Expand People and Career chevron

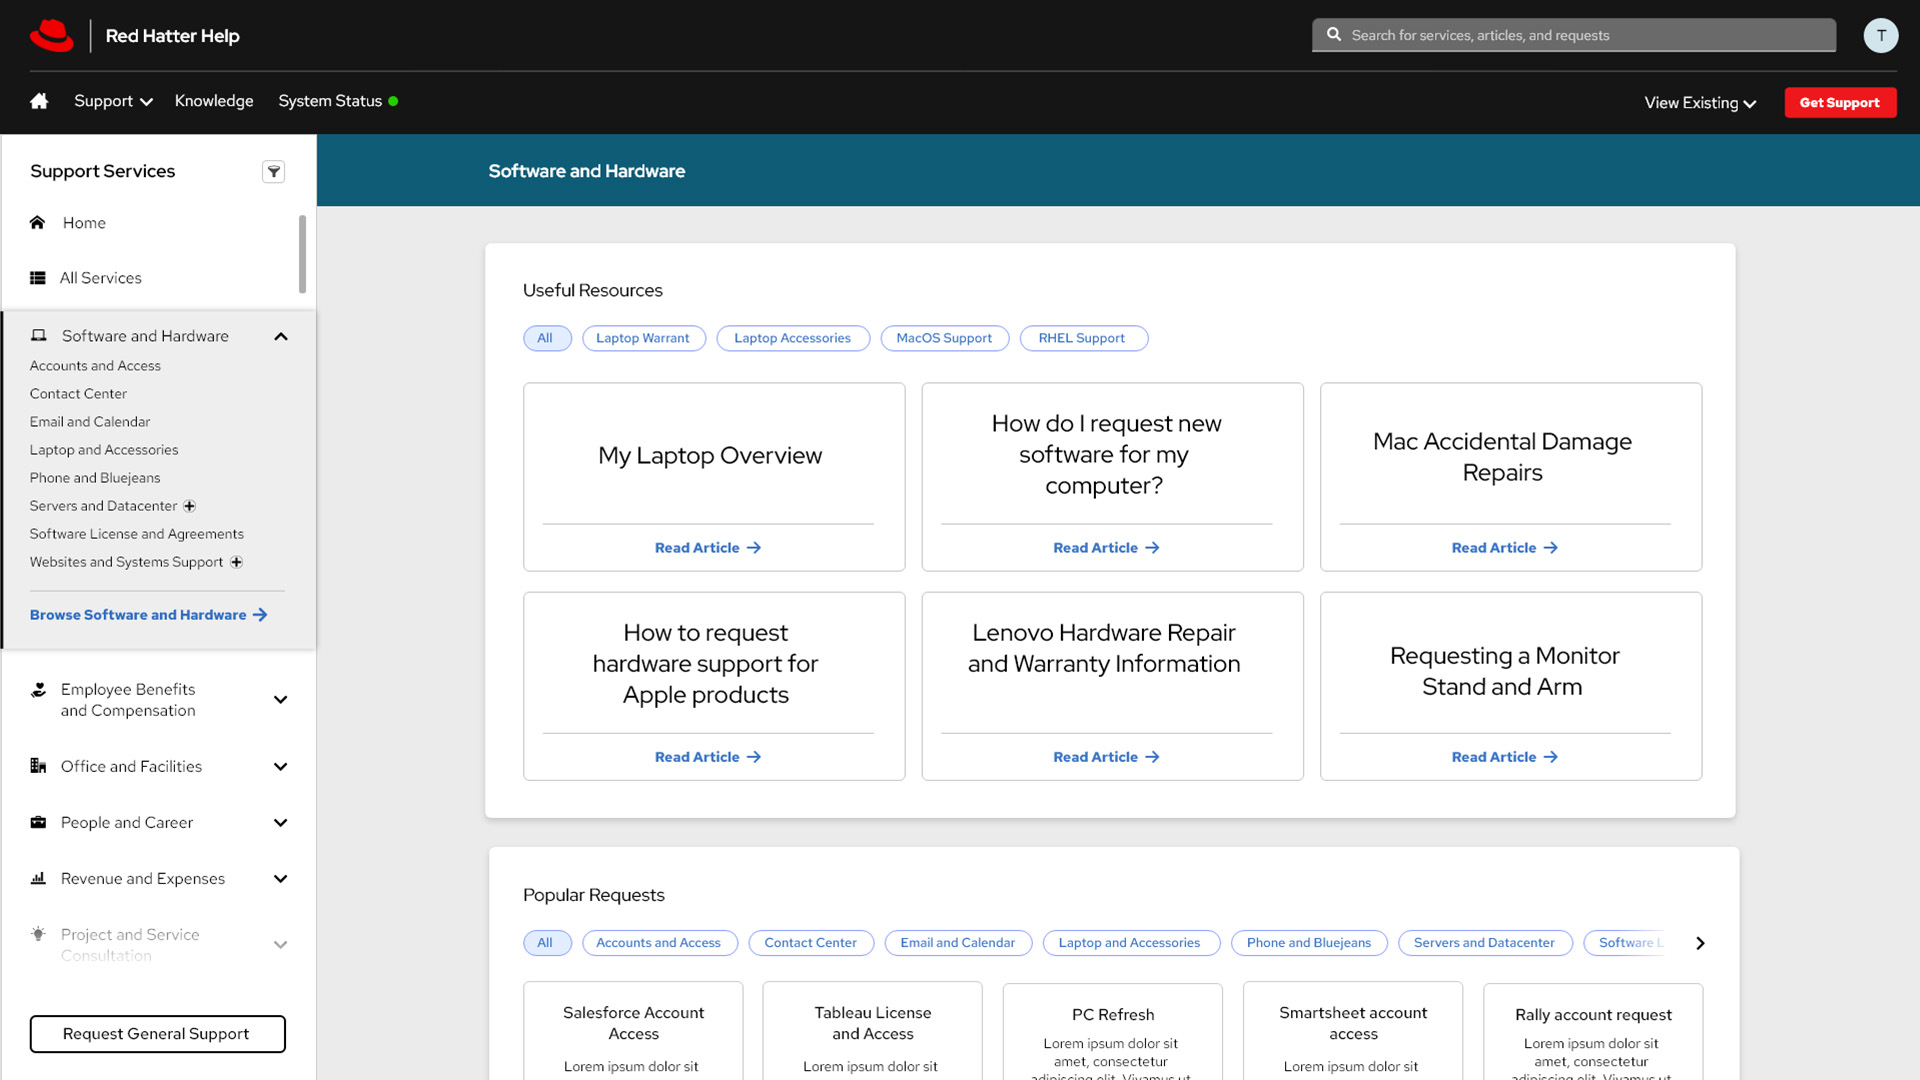(x=281, y=823)
